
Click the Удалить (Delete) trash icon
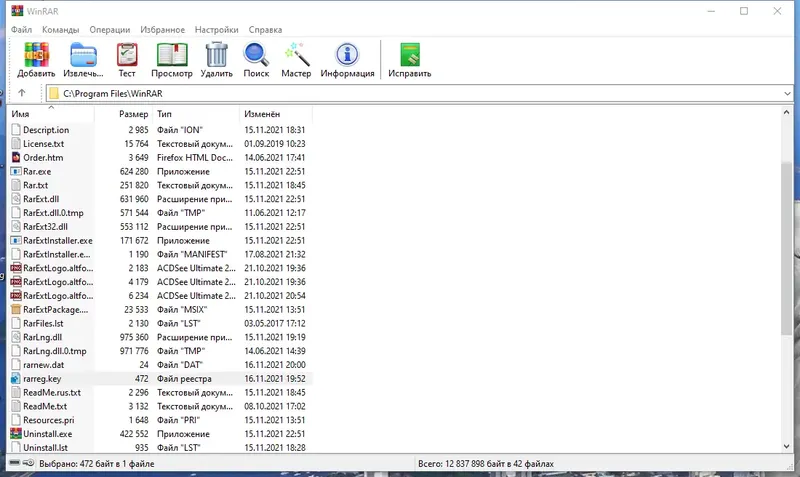[x=216, y=55]
